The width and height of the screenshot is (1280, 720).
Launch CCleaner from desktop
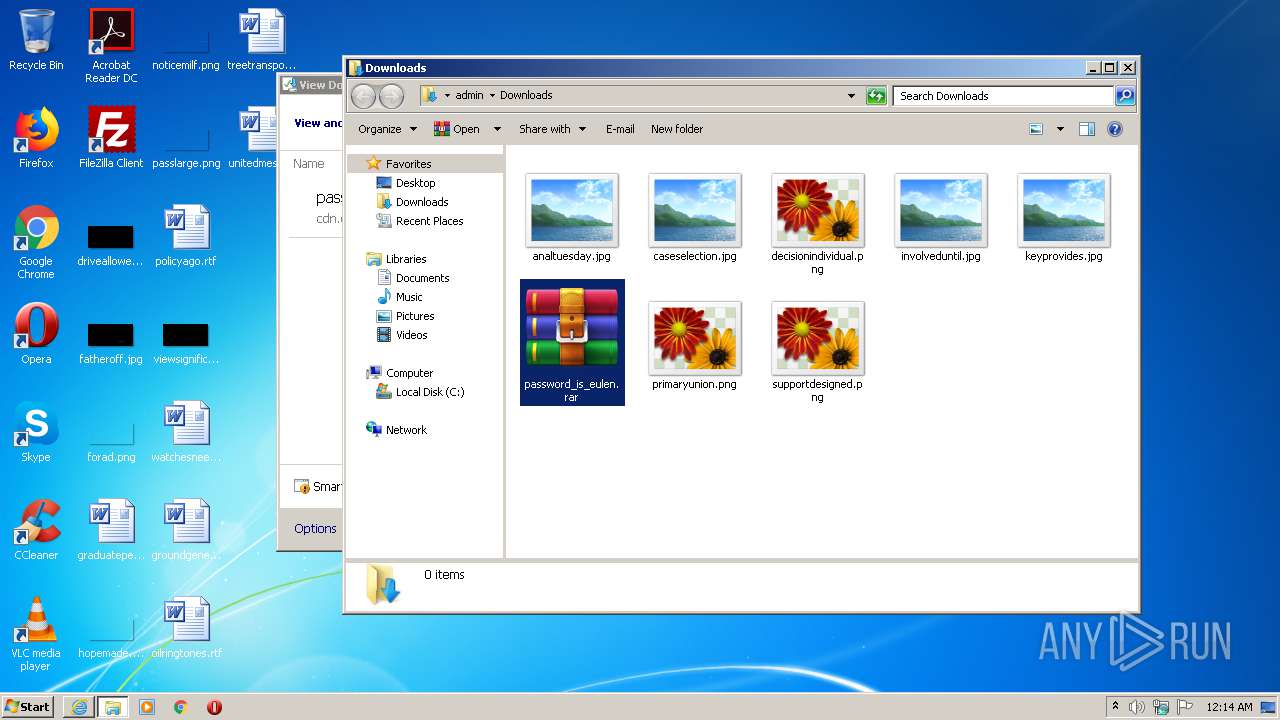coord(36,530)
